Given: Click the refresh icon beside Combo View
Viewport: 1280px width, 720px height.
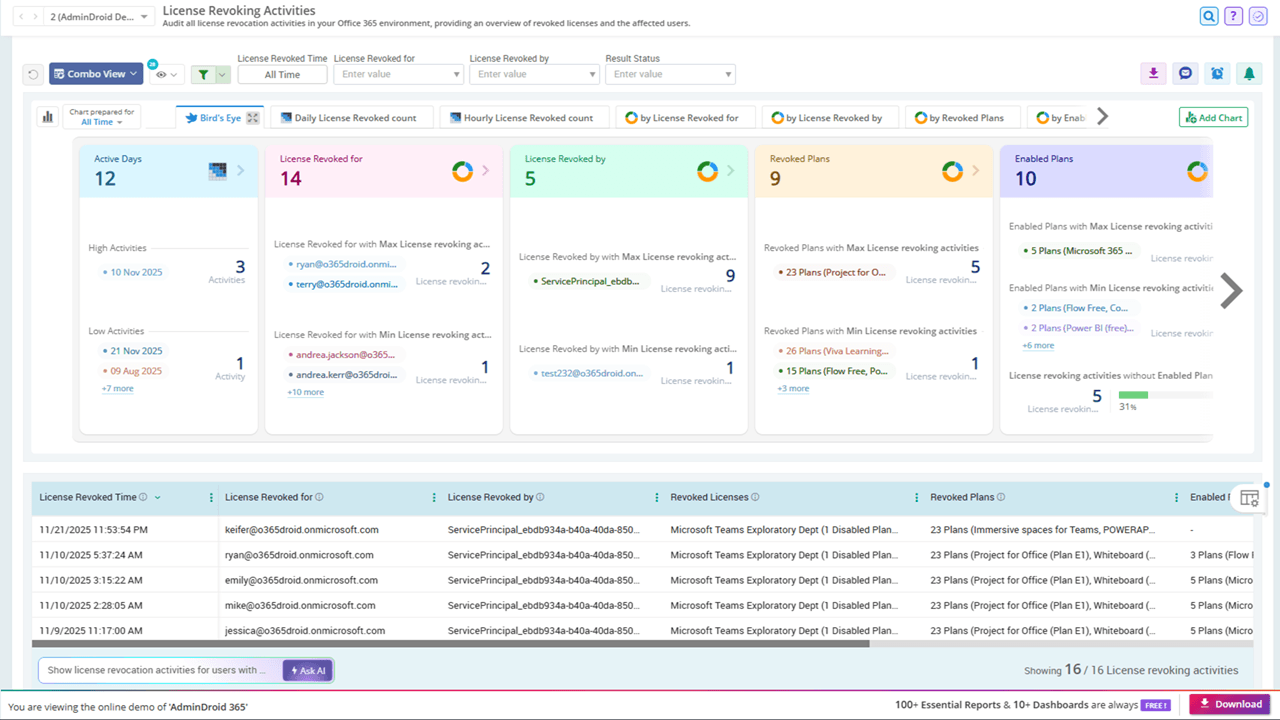Looking at the screenshot, I should pyautogui.click(x=33, y=74).
